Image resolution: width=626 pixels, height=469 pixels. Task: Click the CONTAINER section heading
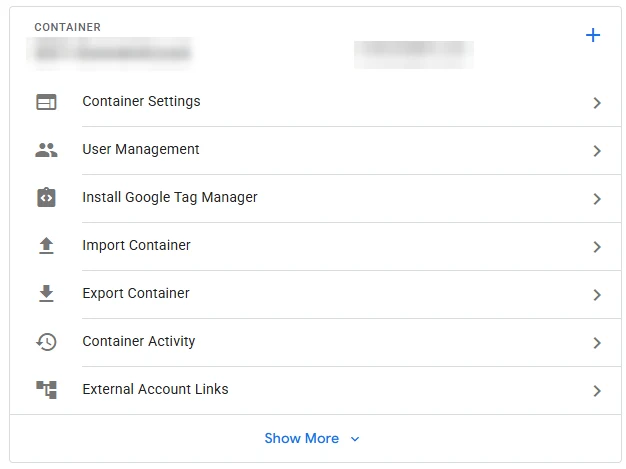point(67,27)
